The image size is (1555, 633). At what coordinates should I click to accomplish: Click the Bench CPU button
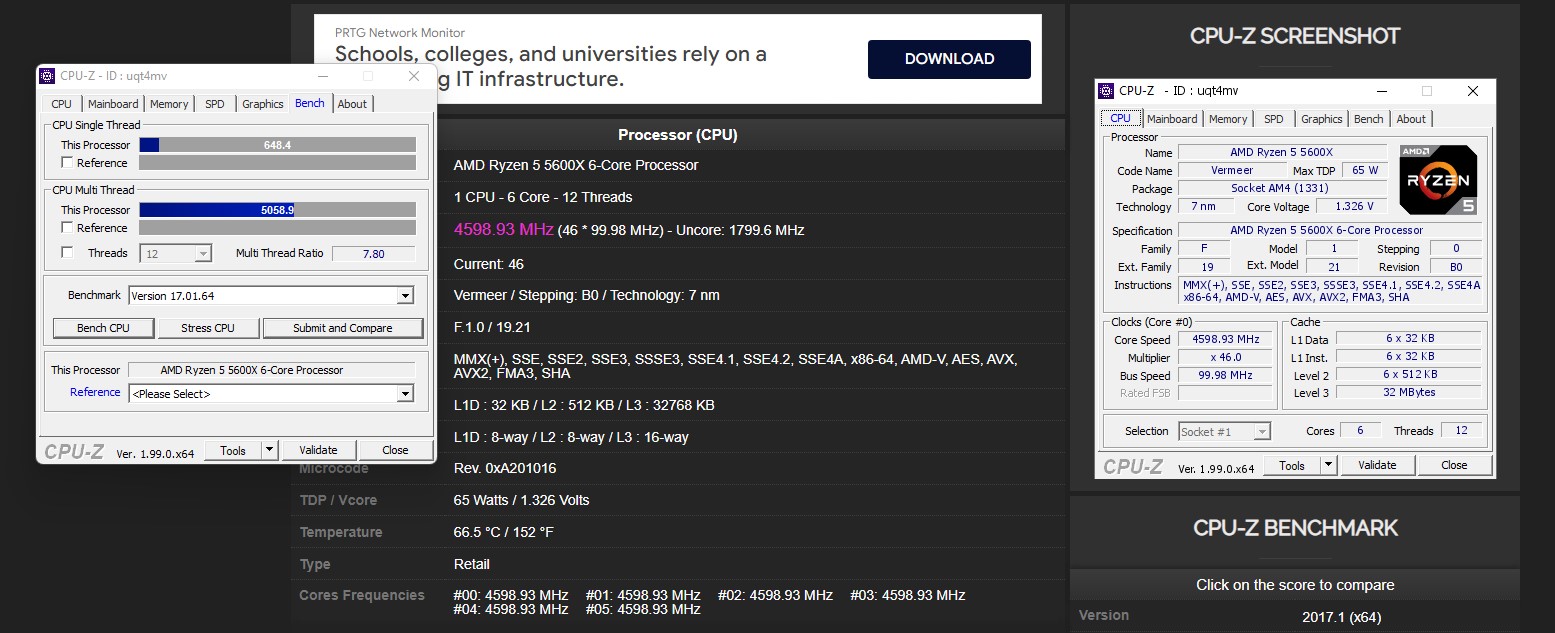coord(104,328)
